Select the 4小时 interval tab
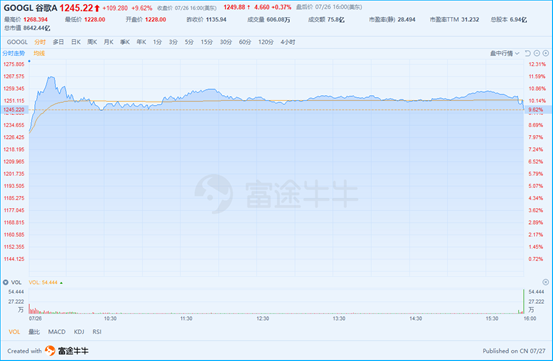553x361 pixels. (x=288, y=42)
